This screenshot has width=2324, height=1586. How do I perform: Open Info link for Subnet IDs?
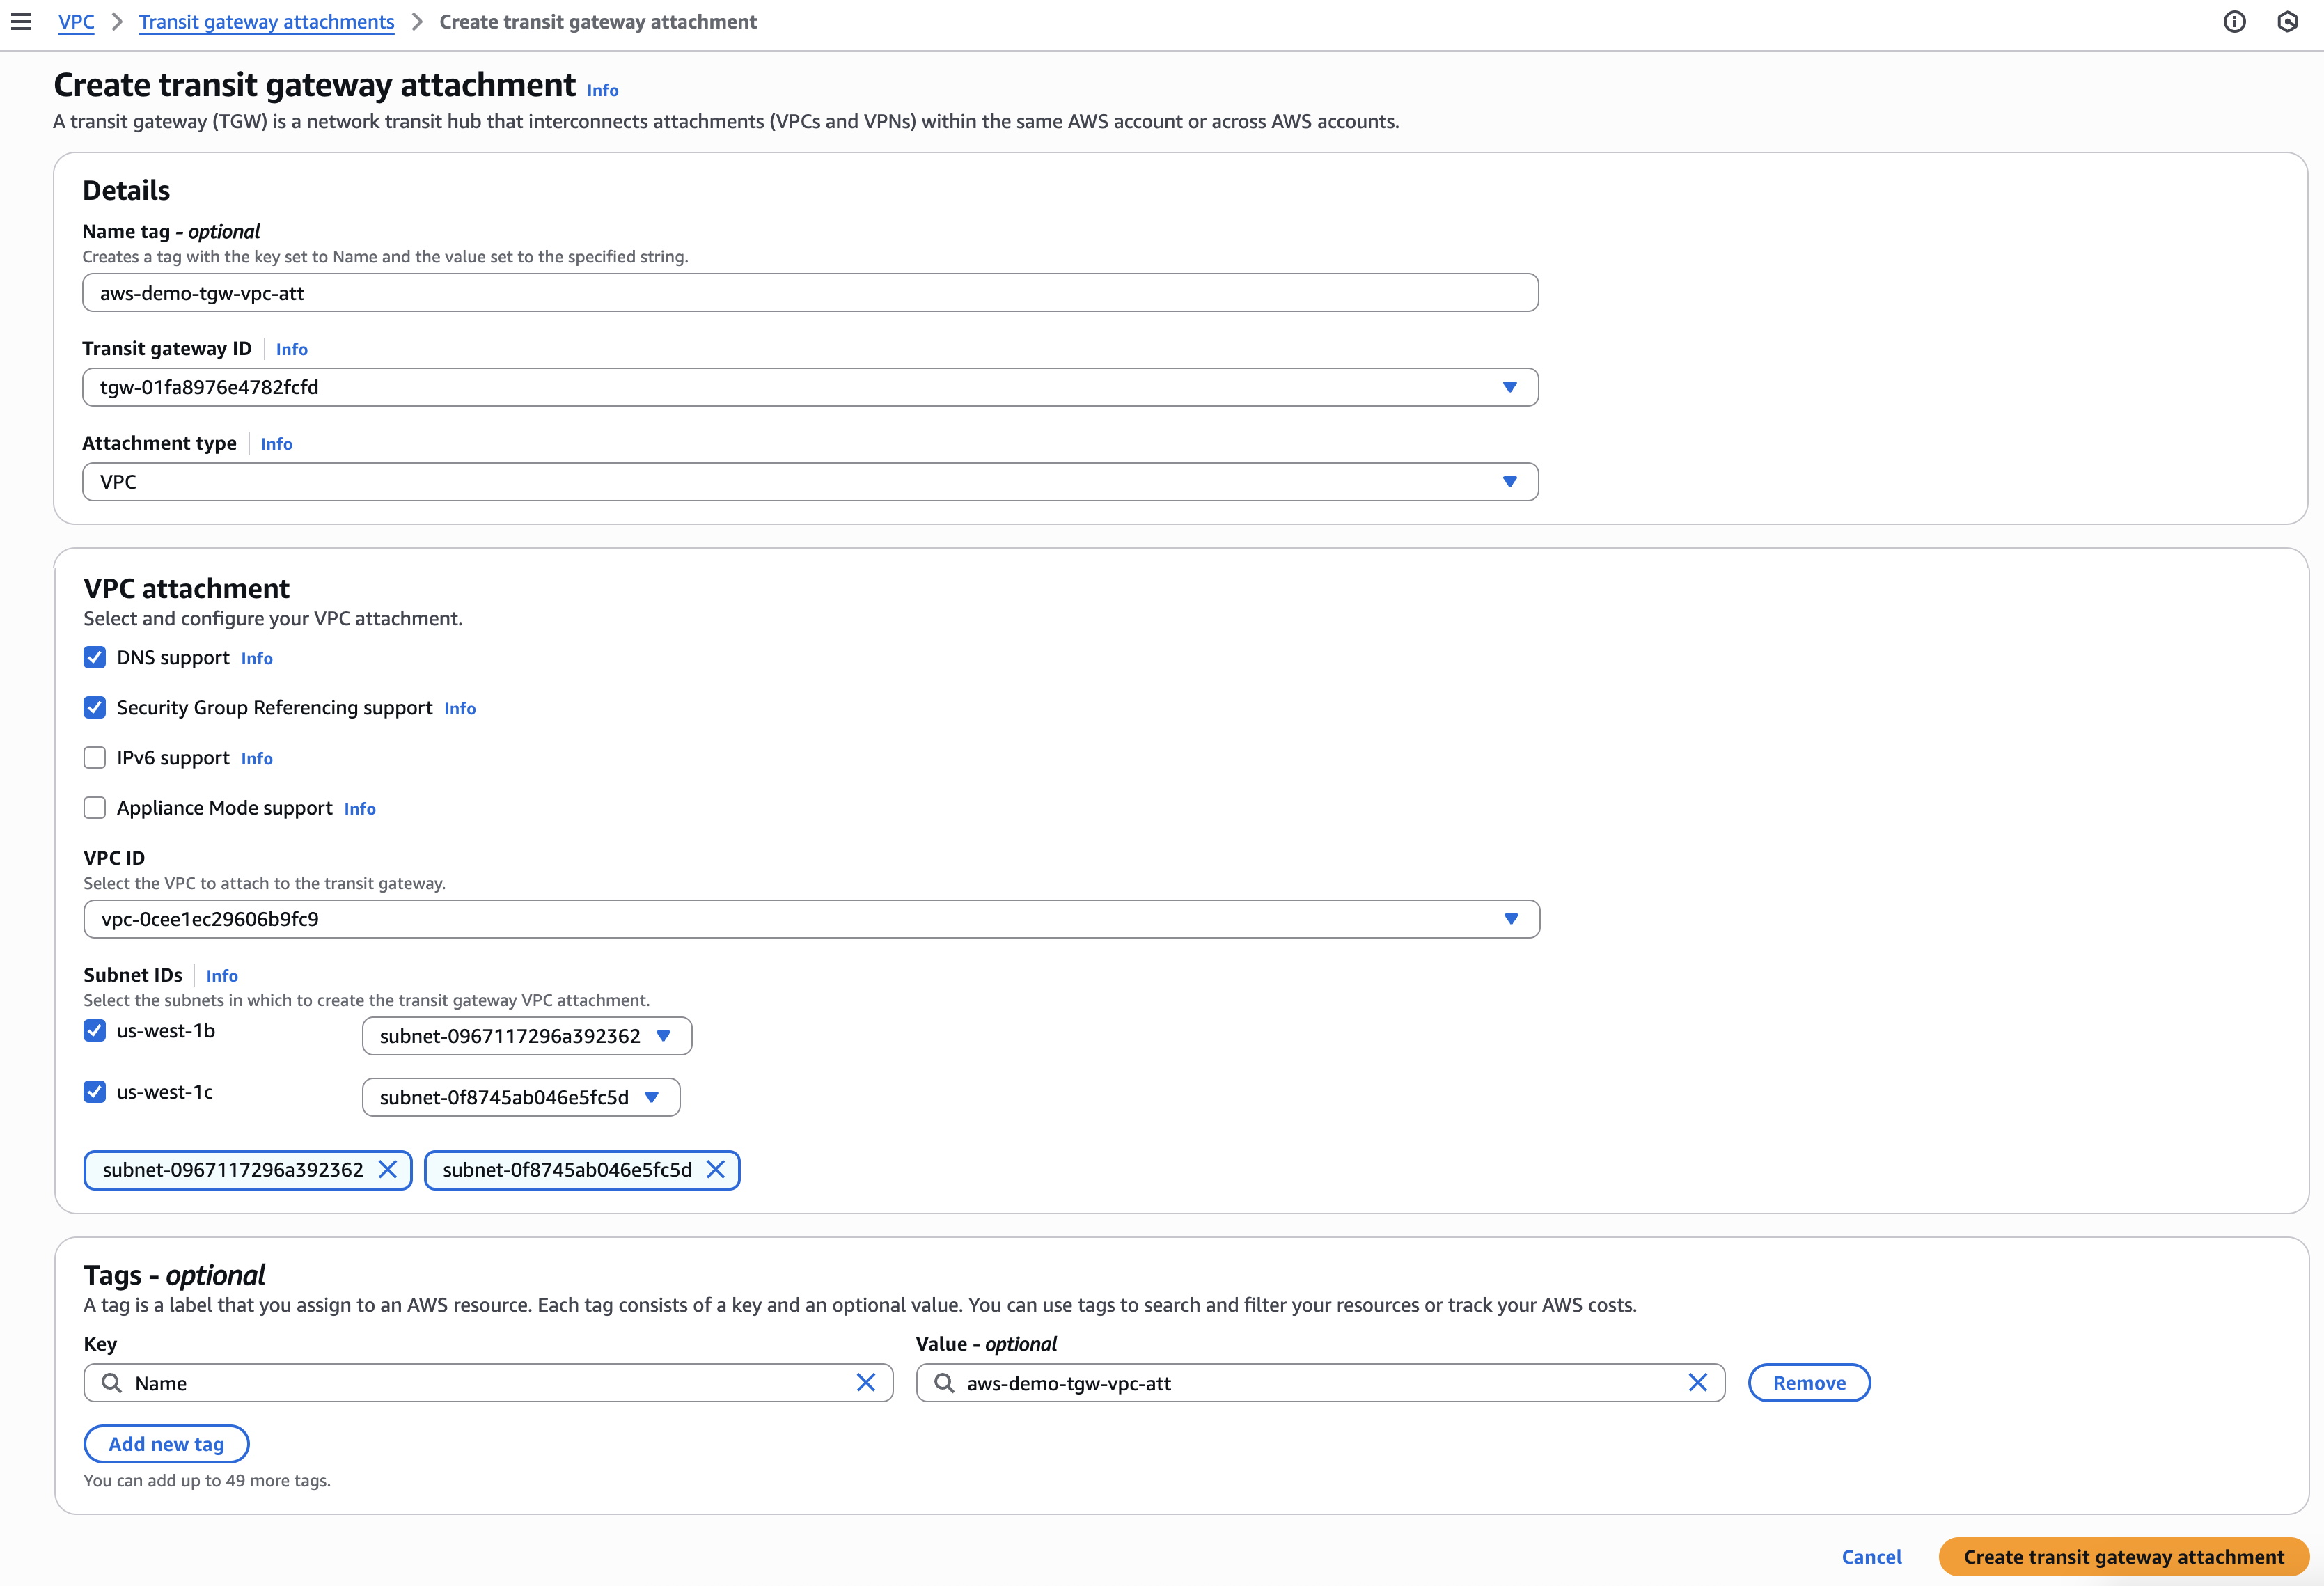click(222, 975)
